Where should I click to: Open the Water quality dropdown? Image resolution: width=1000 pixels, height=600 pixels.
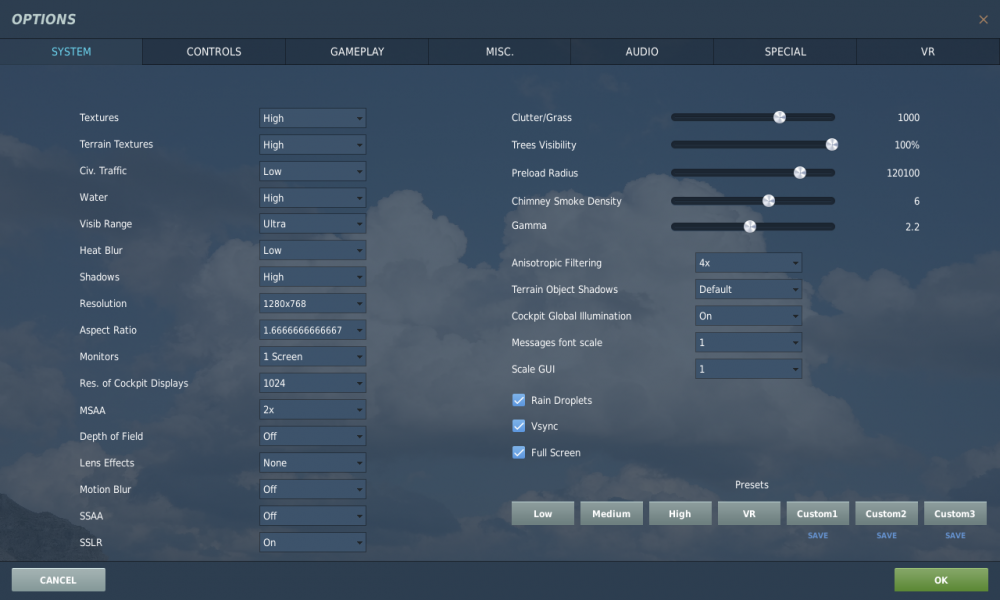pyautogui.click(x=312, y=197)
